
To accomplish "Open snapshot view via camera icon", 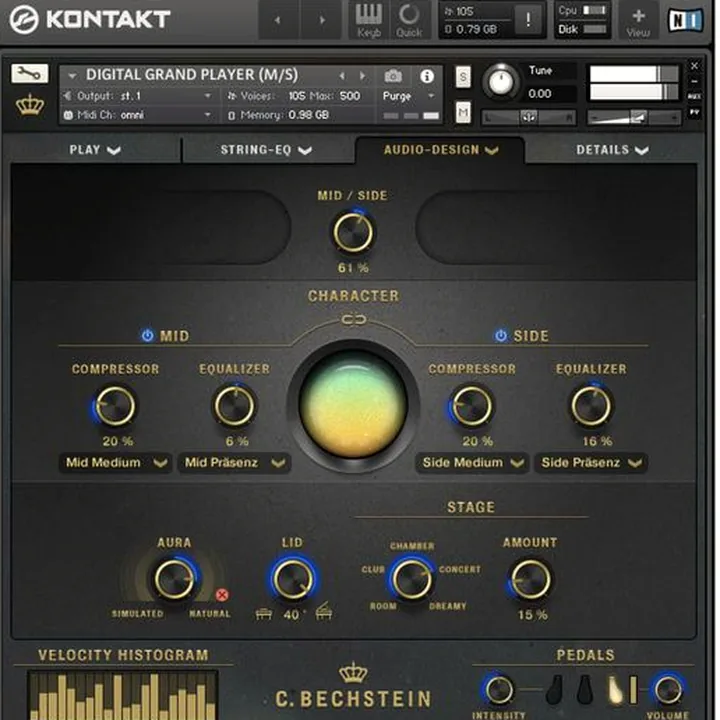I will [393, 76].
